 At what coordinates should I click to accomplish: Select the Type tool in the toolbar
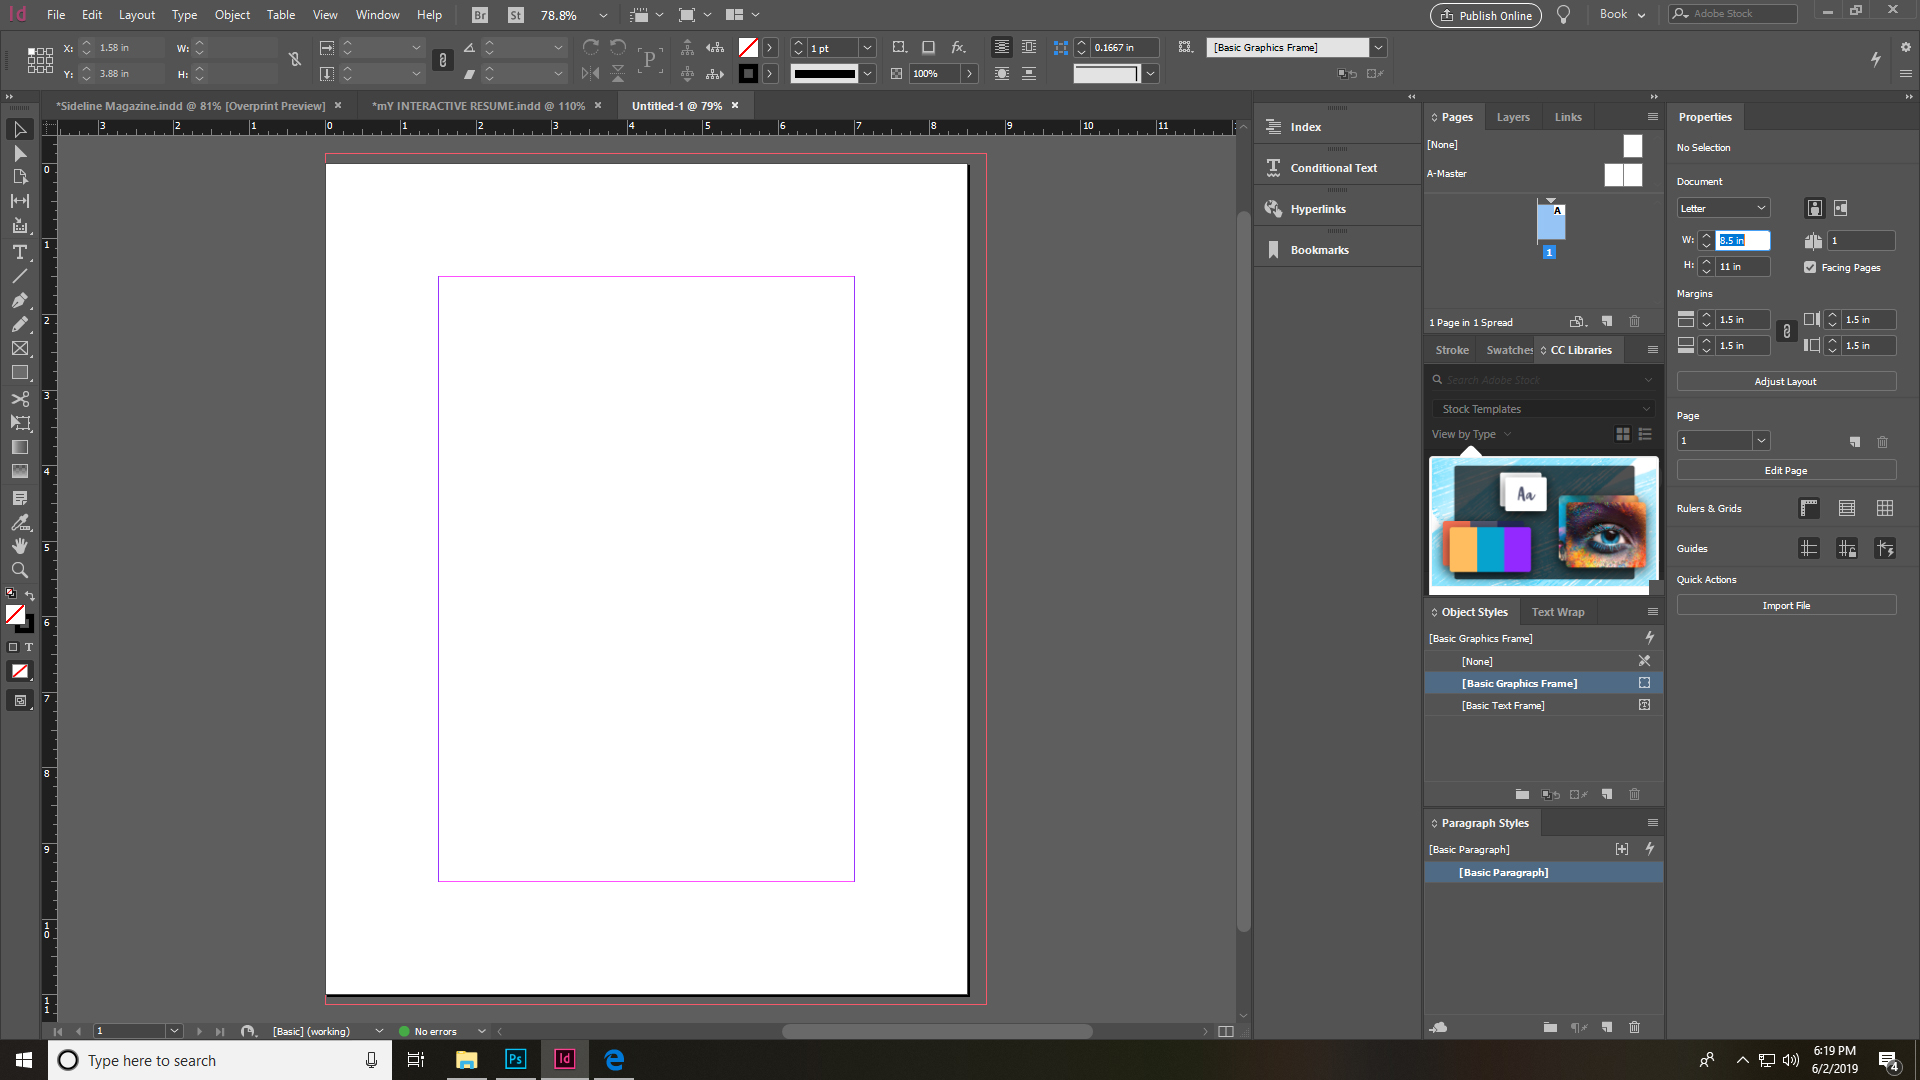19,252
